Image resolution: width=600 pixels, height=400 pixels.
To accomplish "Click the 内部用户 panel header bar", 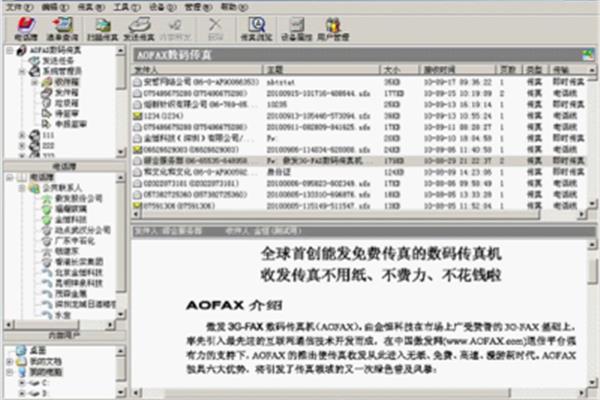I will tap(64, 335).
